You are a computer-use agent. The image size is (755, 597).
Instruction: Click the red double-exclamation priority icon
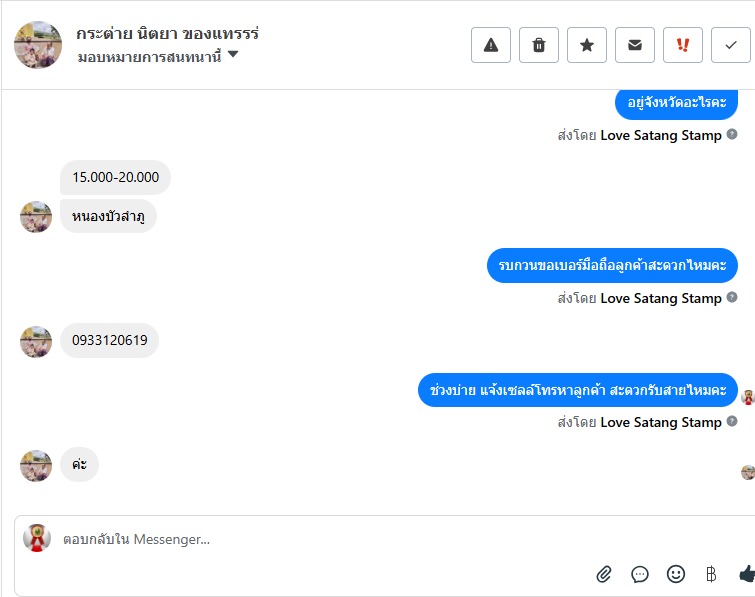[x=683, y=45]
